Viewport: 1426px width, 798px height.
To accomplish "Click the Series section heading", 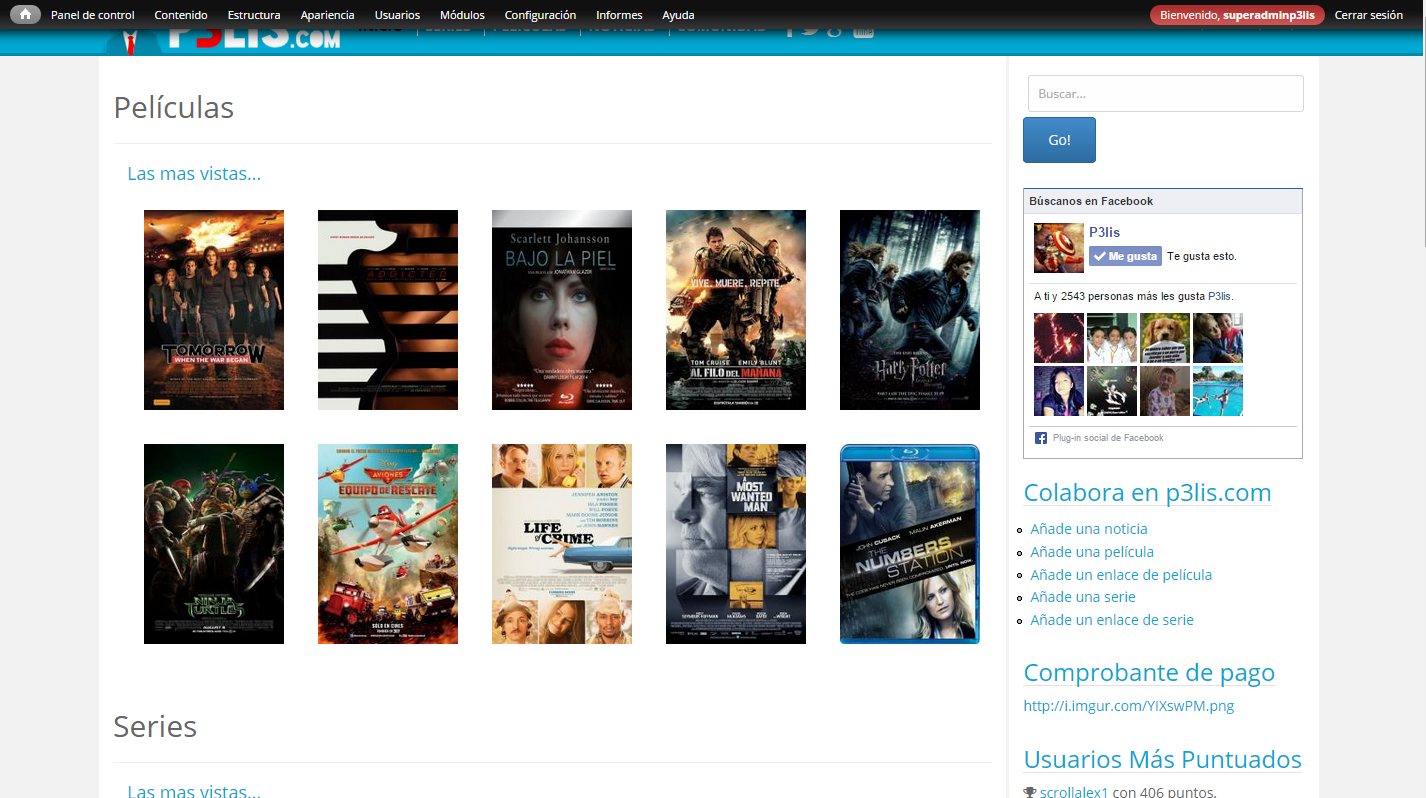I will click(x=155, y=726).
